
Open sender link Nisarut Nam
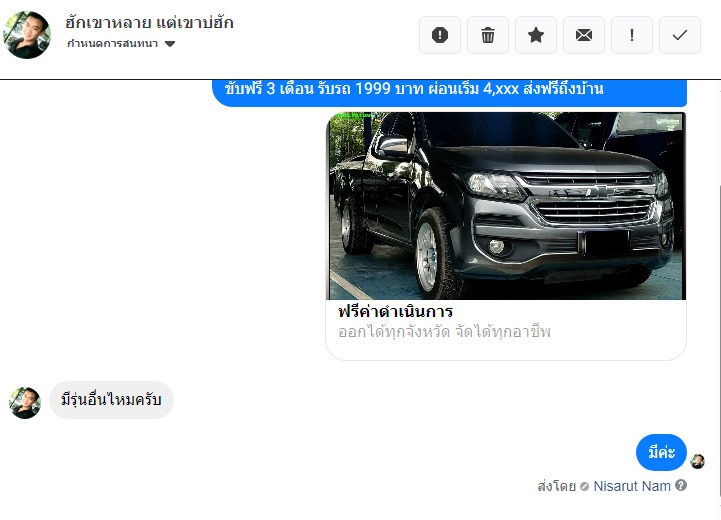click(632, 486)
